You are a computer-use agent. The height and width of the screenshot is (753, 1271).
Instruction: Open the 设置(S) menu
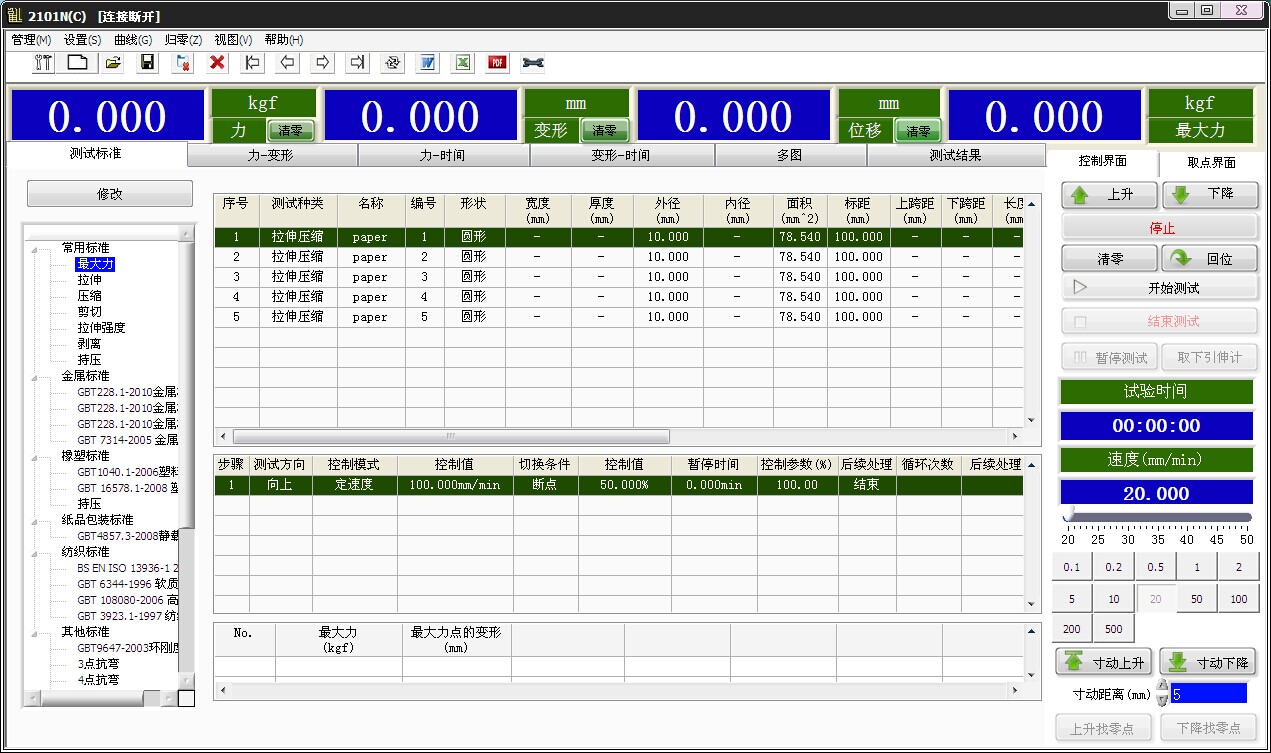(82, 40)
